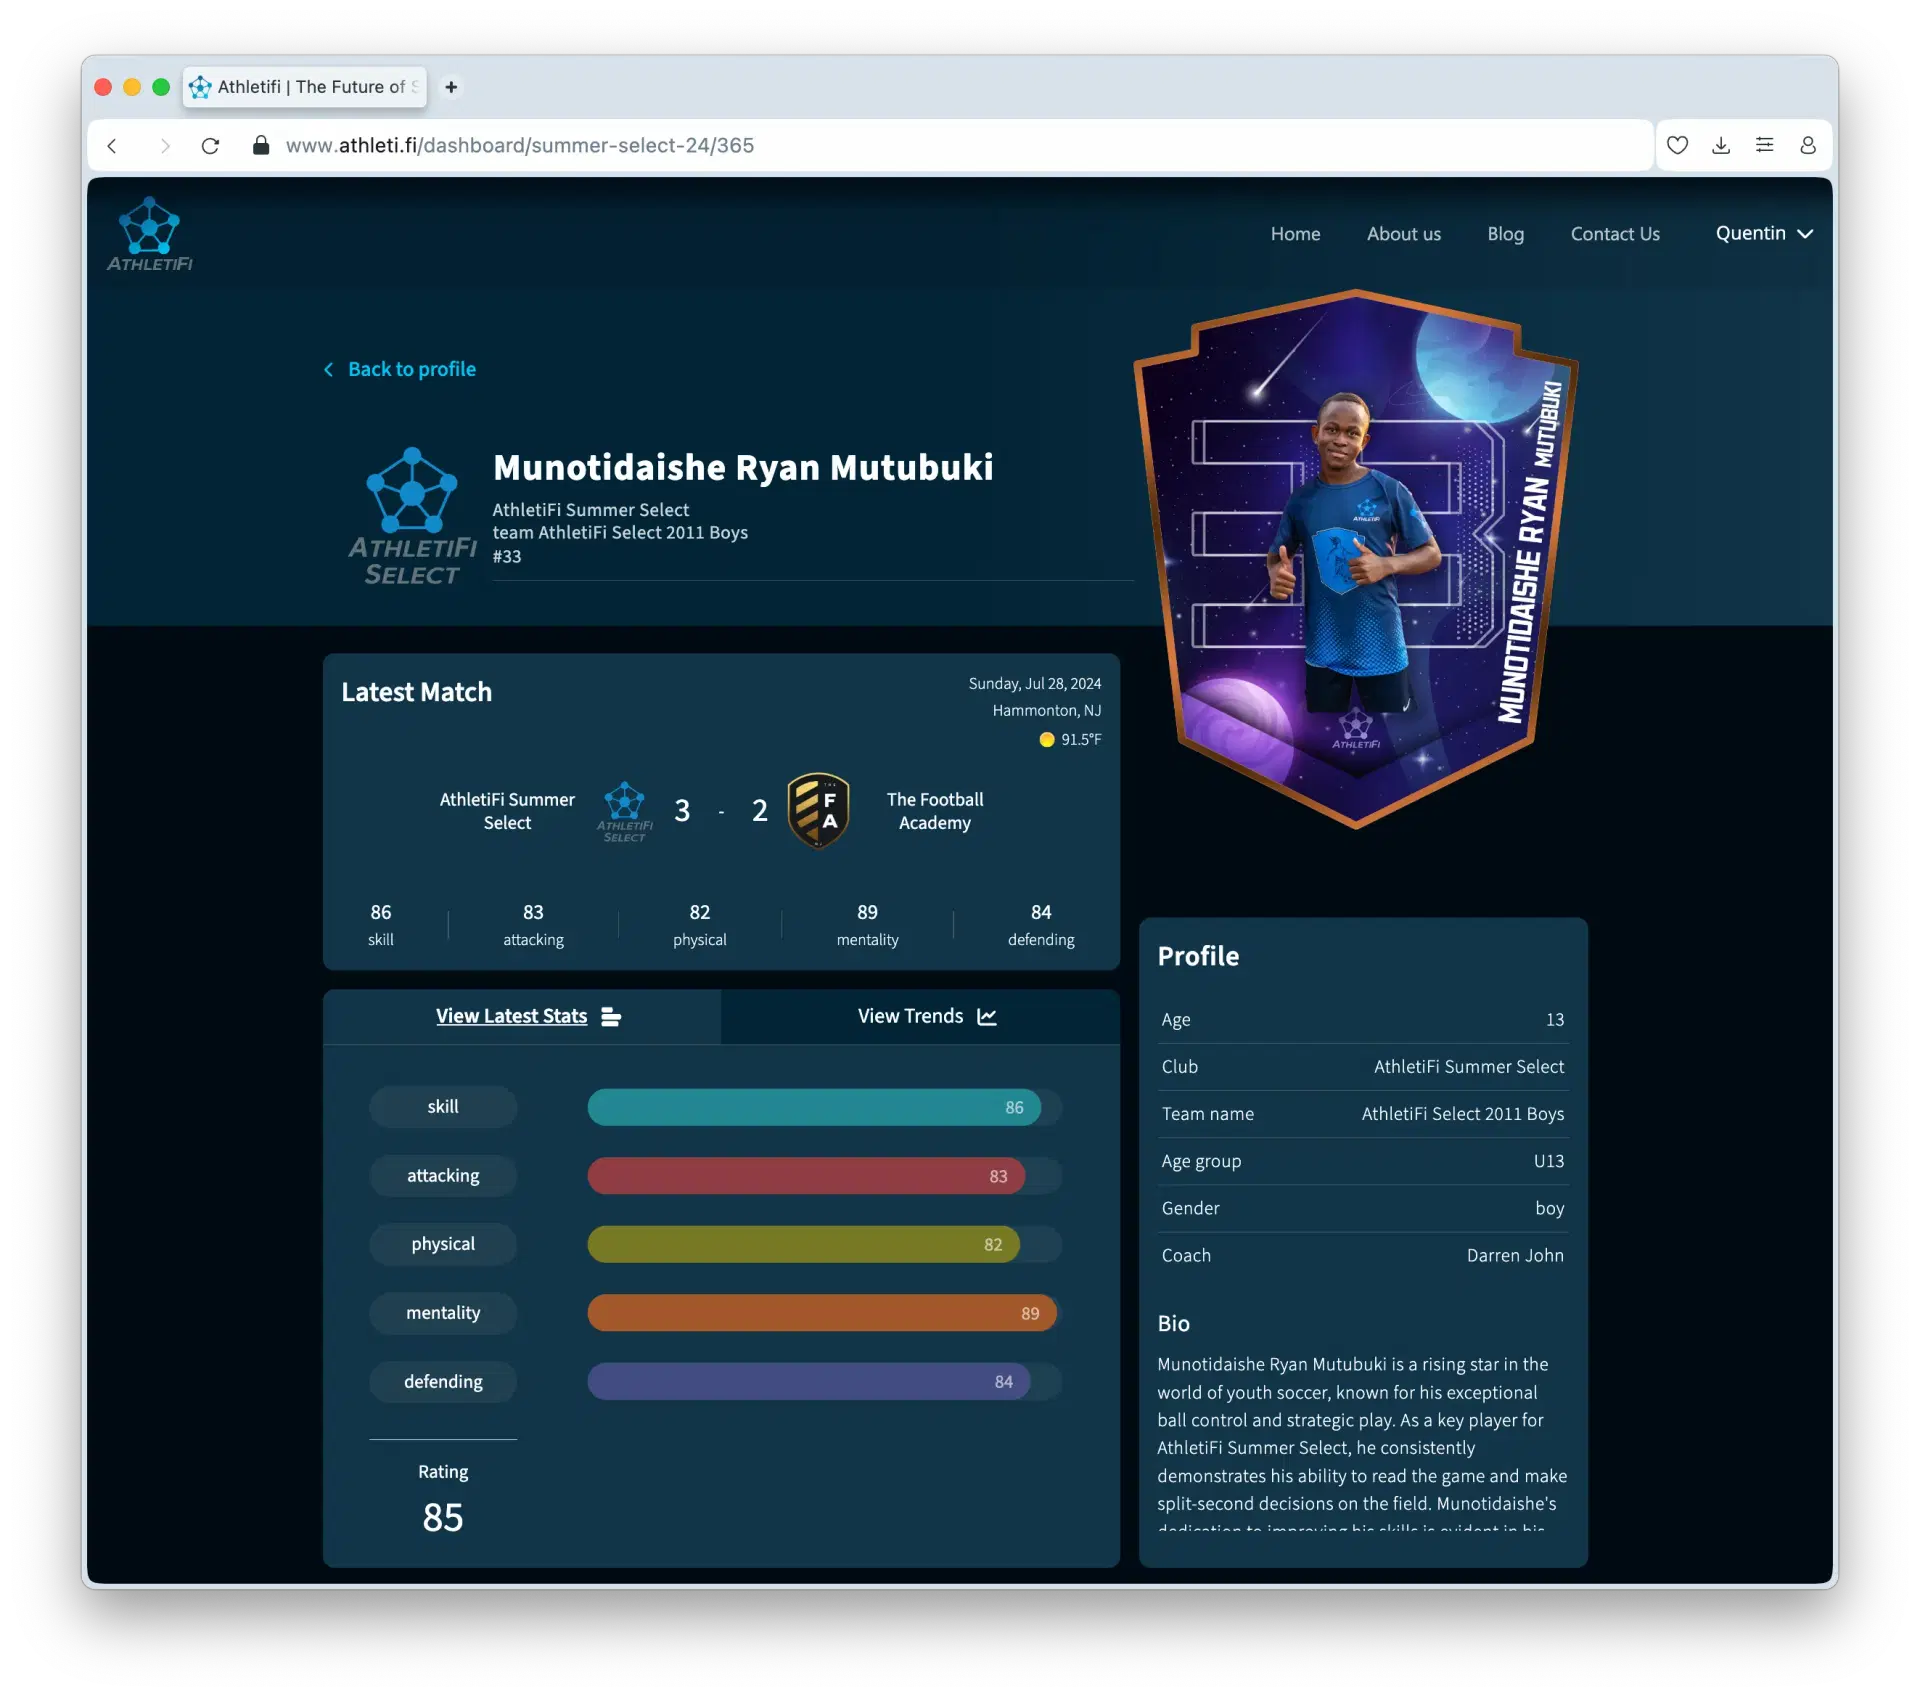Toggle the bookmark/save icon in browser toolbar
Viewport: 1920px width, 1697px height.
[1679, 144]
